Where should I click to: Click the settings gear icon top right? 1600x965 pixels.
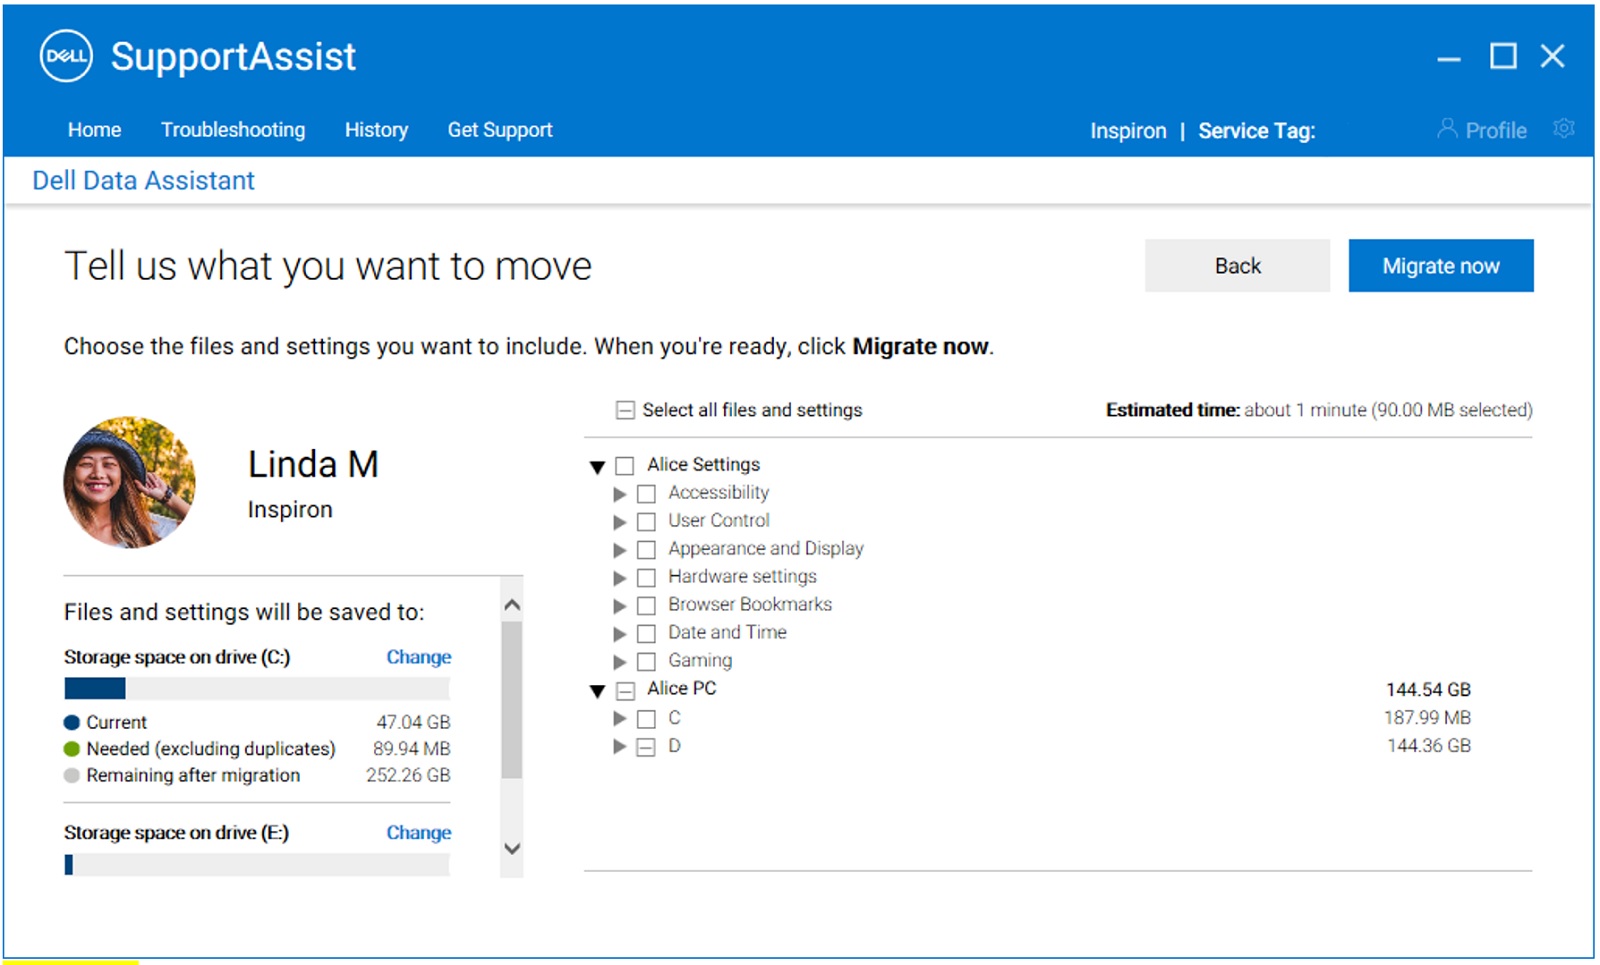pos(1563,129)
